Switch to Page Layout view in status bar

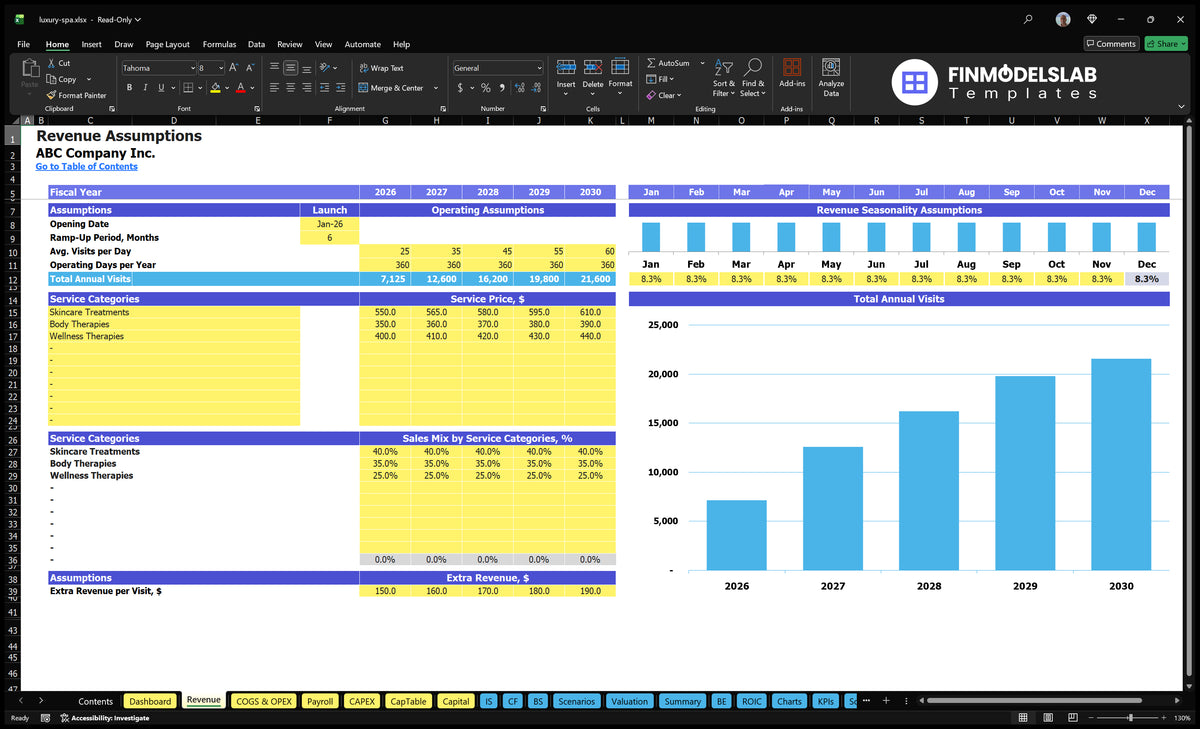pos(1046,718)
